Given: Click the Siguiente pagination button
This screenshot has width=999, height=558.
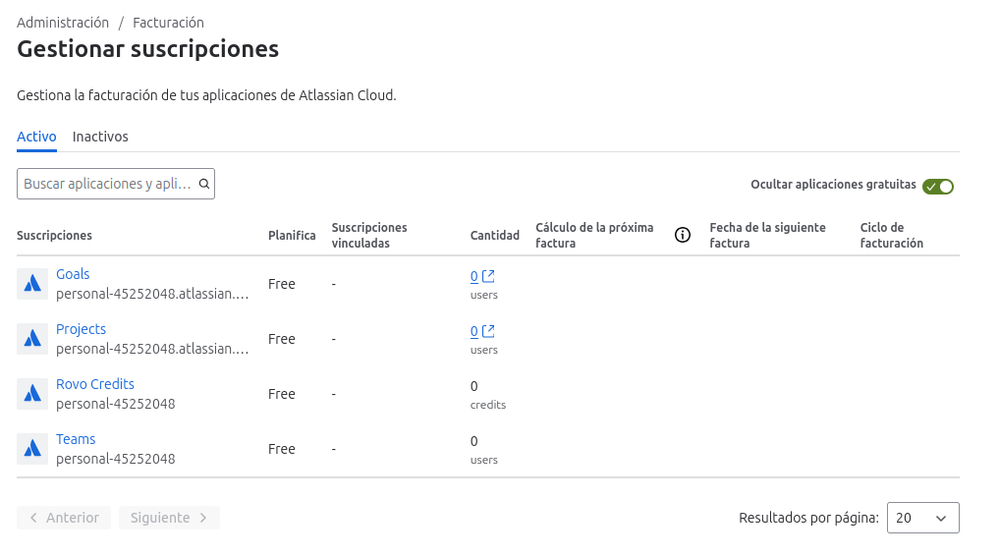Looking at the screenshot, I should pyautogui.click(x=169, y=518).
